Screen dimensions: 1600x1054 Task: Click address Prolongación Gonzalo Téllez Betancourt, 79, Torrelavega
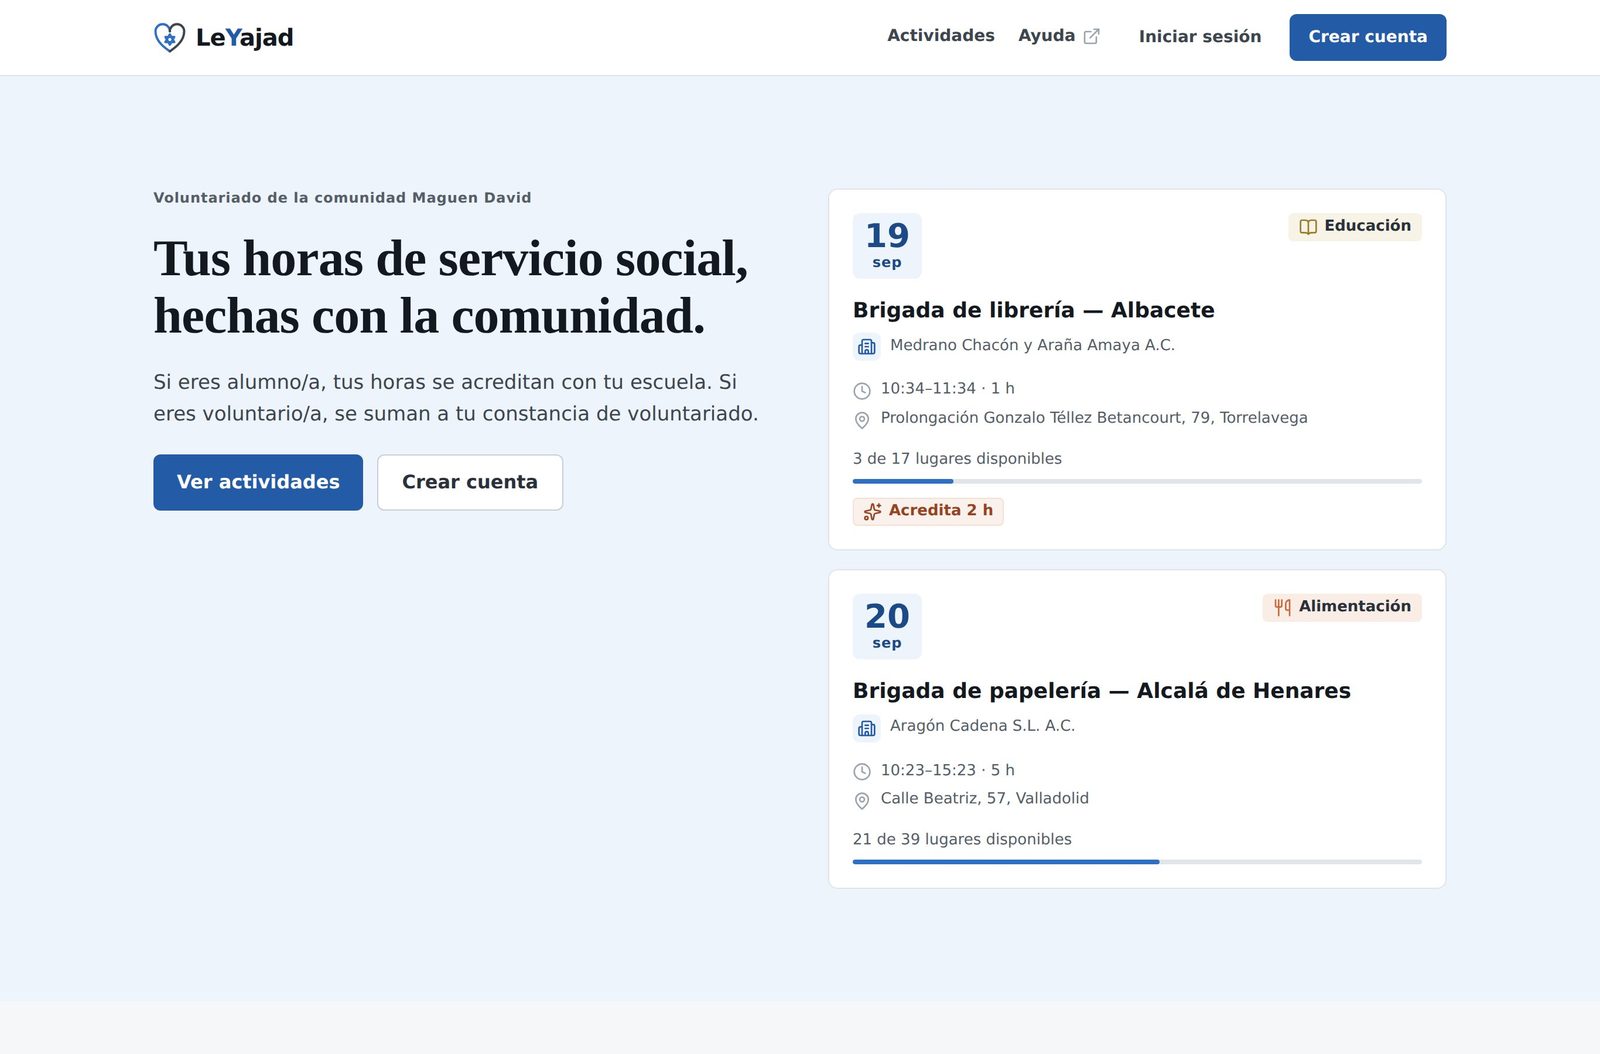click(x=1094, y=418)
